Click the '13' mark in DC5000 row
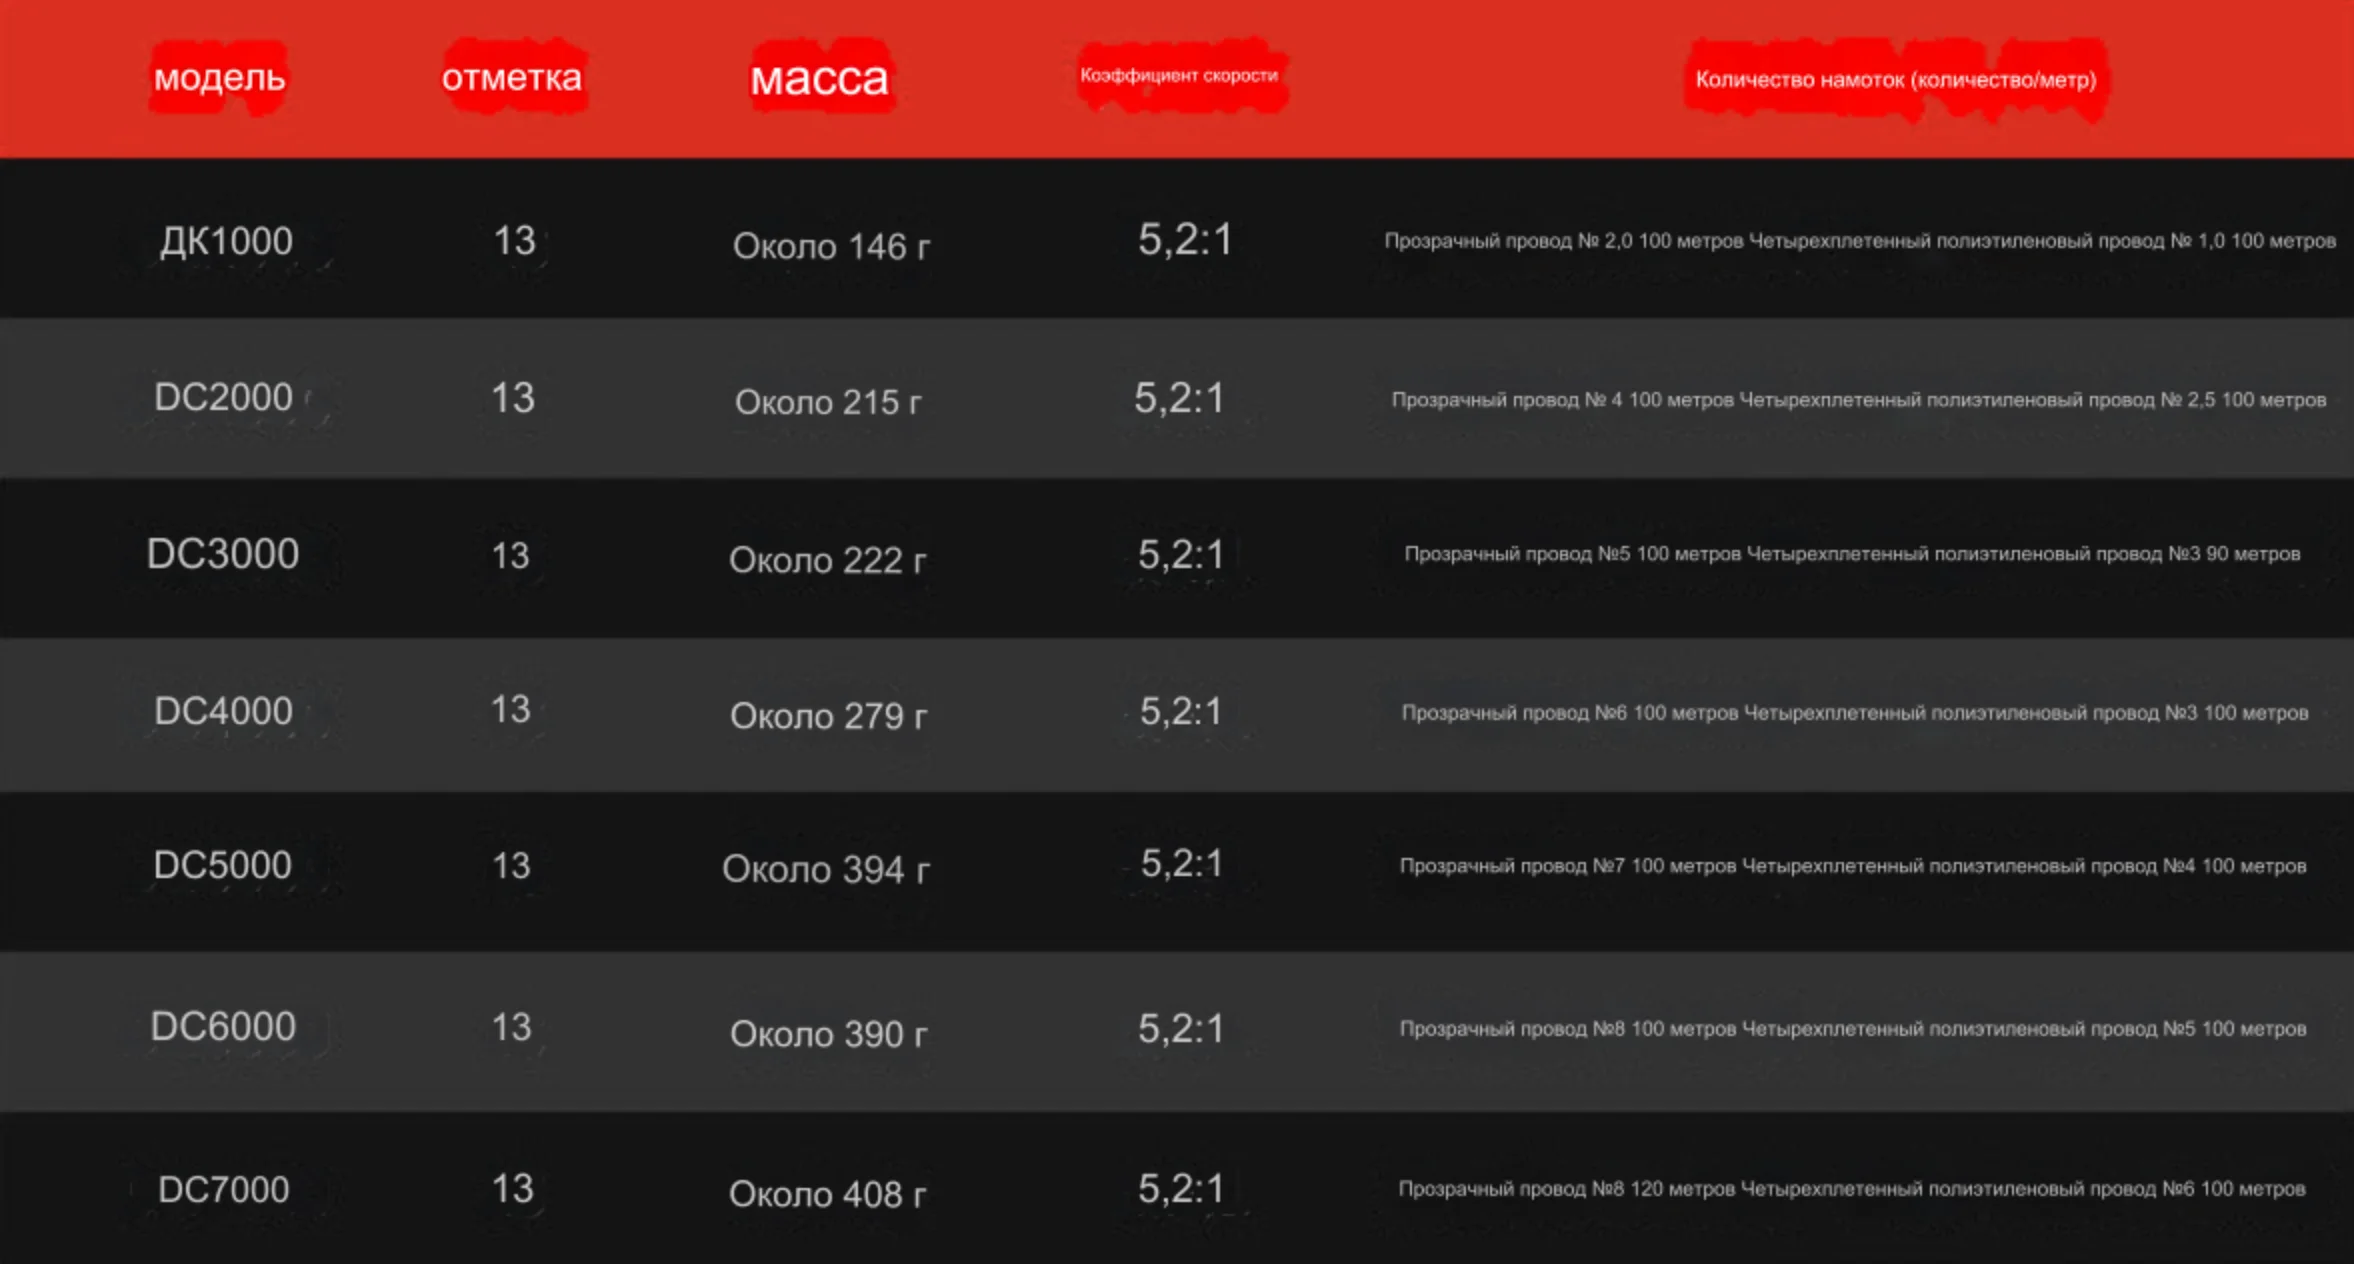The height and width of the screenshot is (1264, 2354). (x=511, y=865)
